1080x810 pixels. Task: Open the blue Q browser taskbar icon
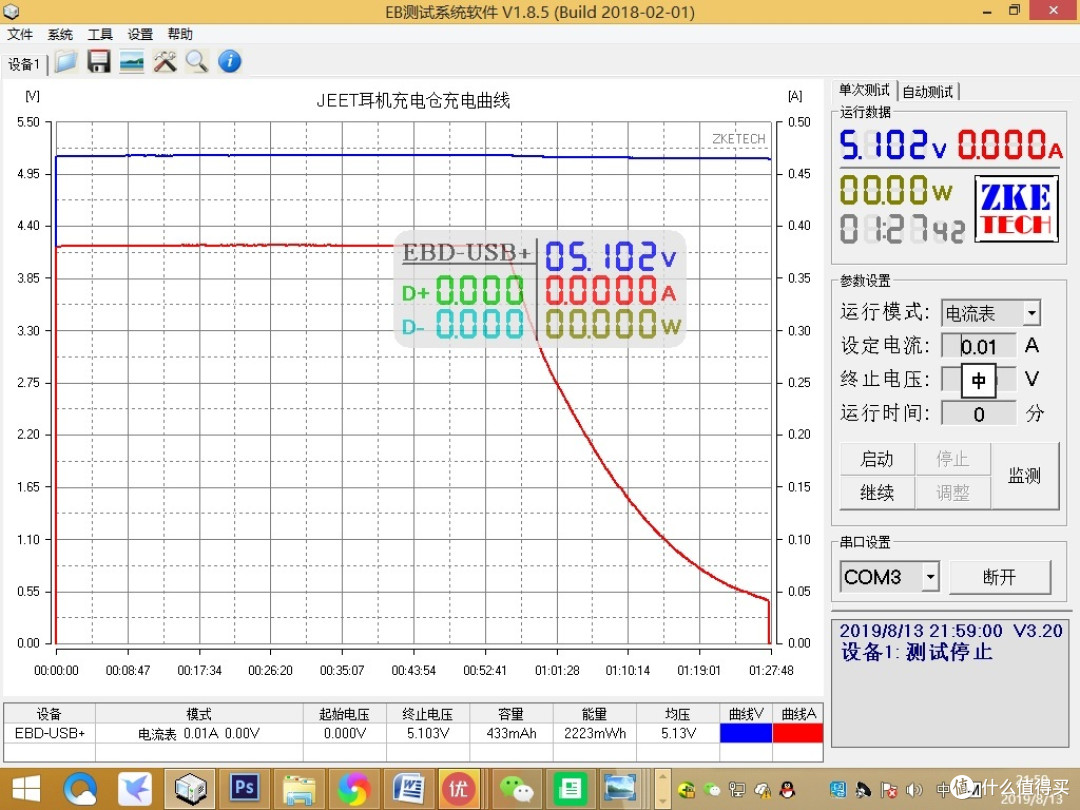pos(81,789)
